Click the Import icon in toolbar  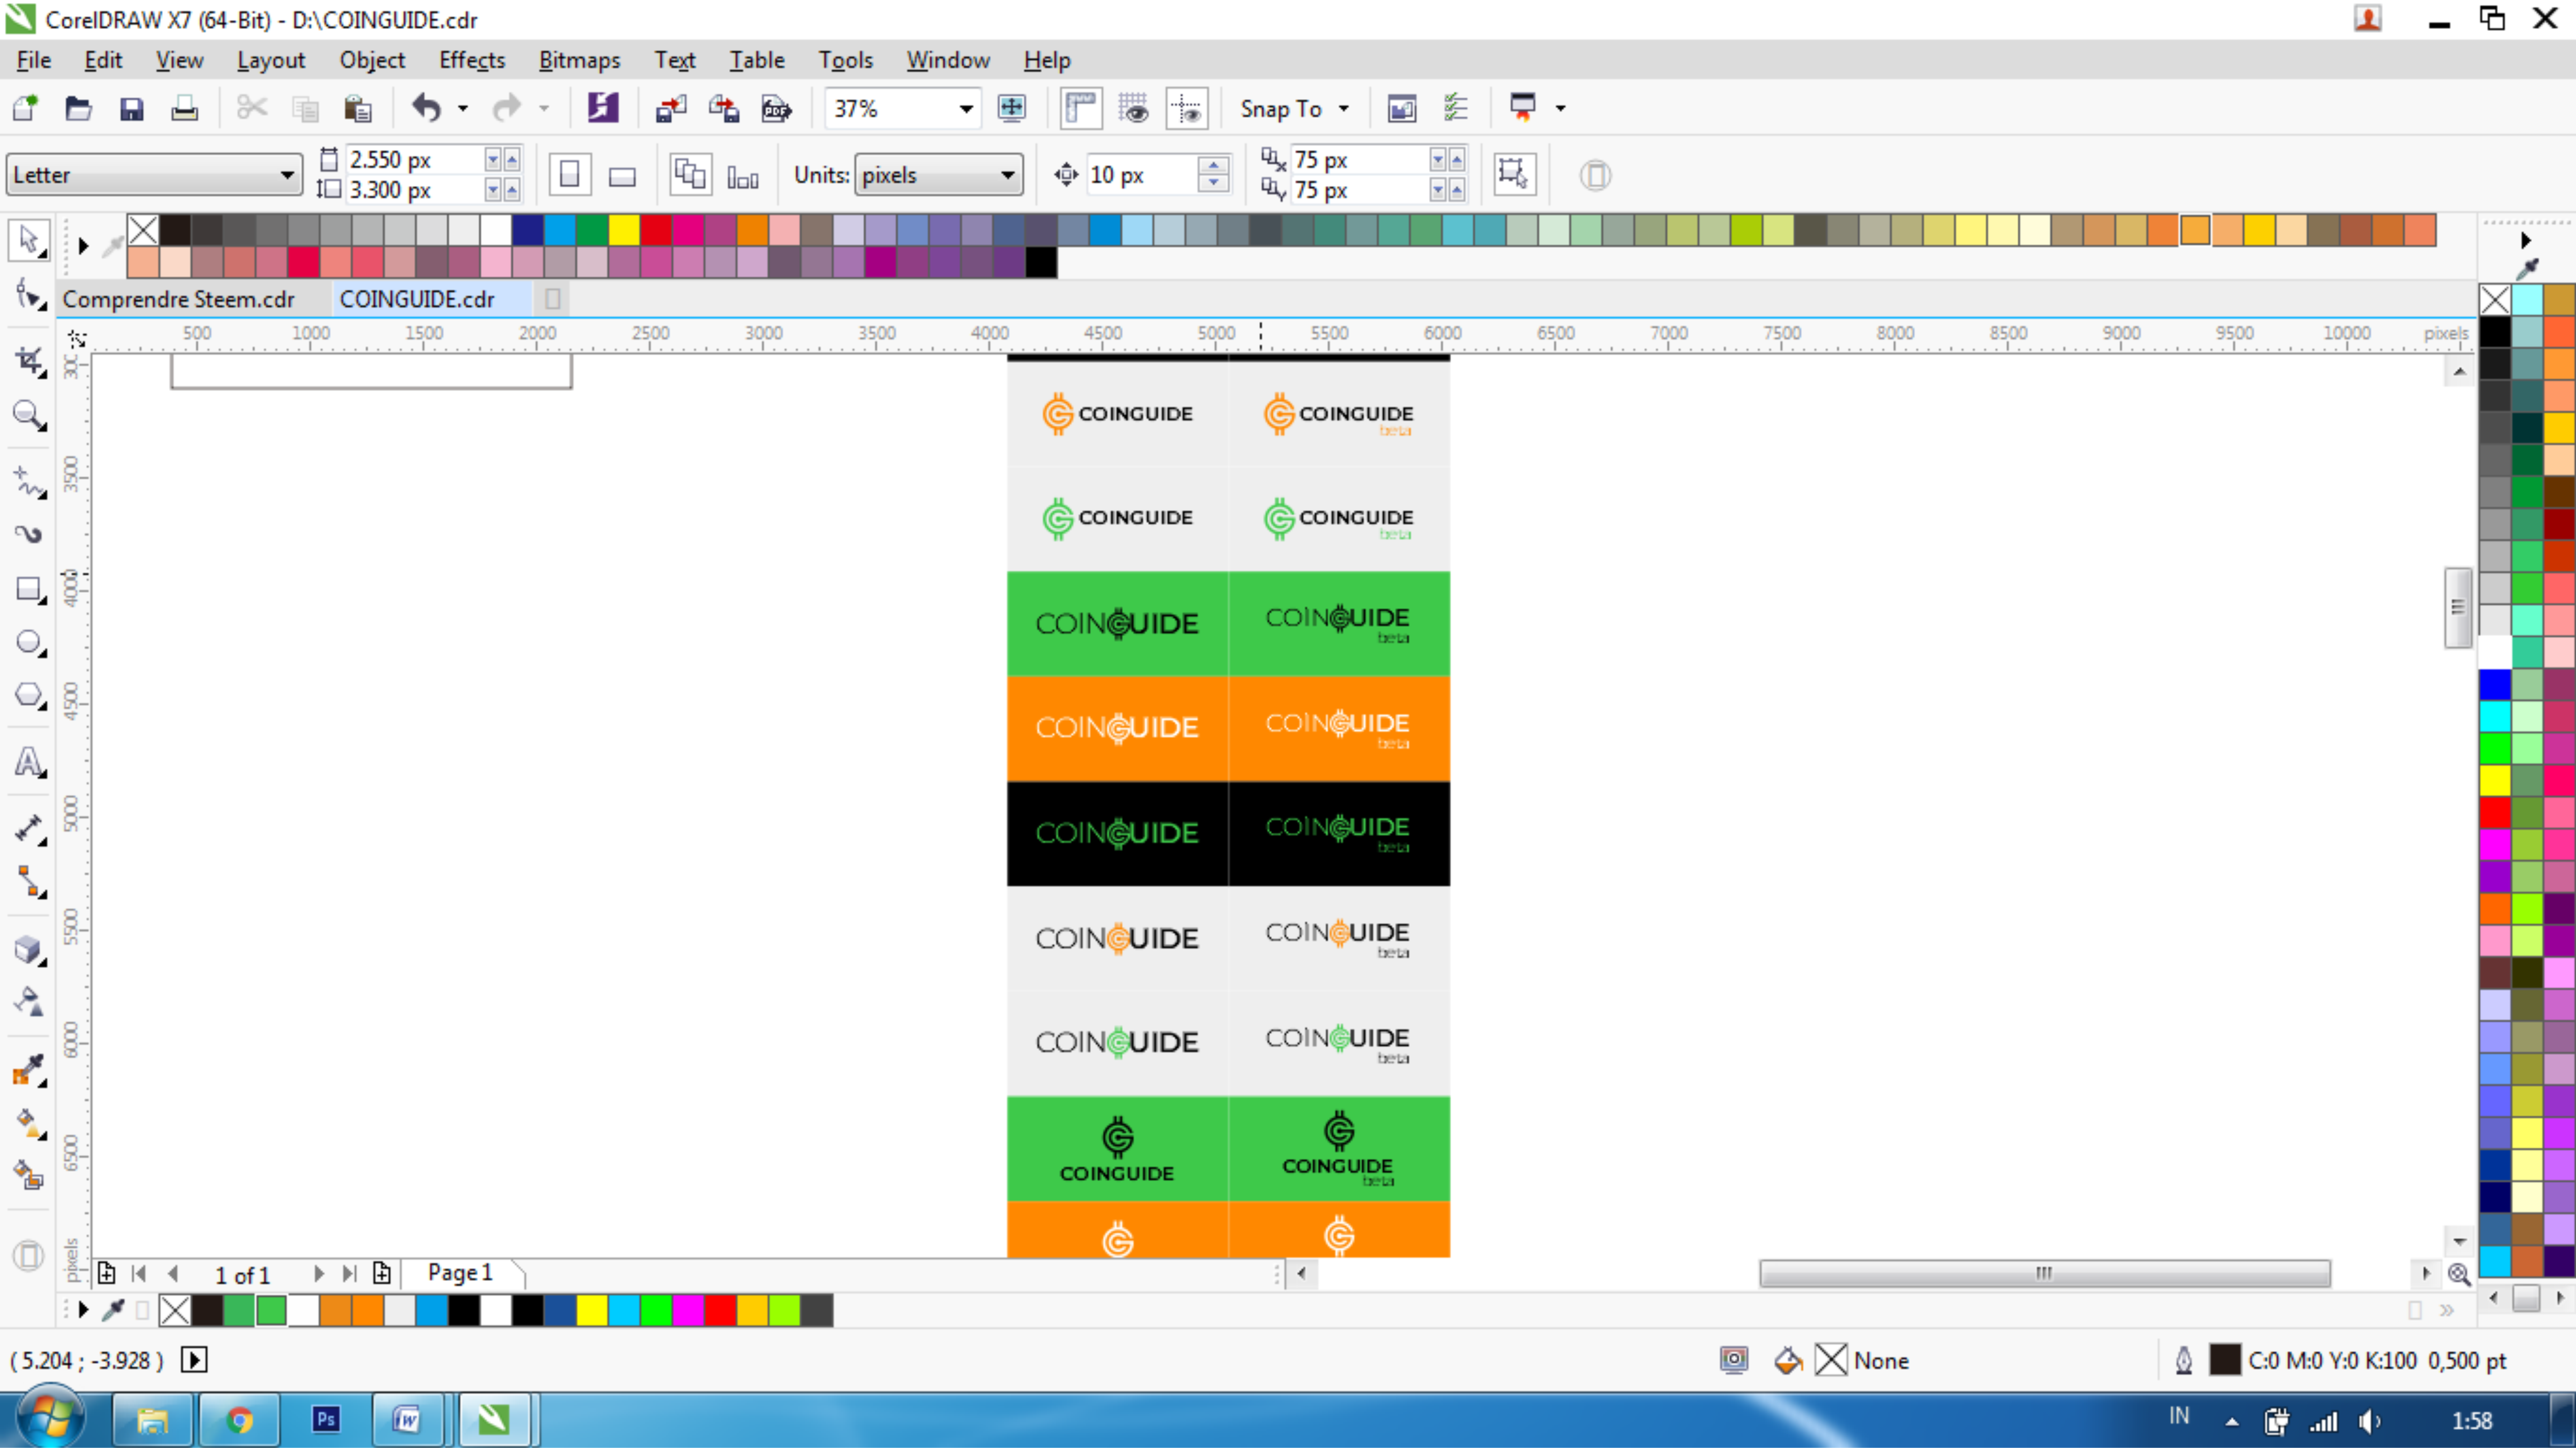[670, 108]
